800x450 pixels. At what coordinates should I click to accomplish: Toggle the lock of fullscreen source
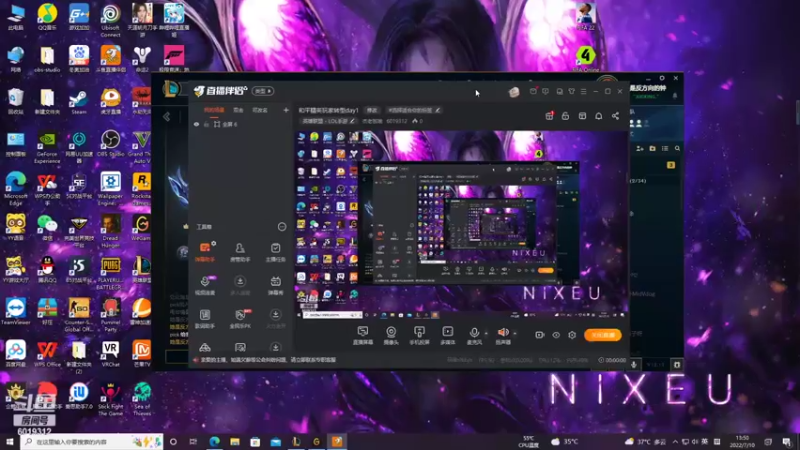(x=206, y=124)
